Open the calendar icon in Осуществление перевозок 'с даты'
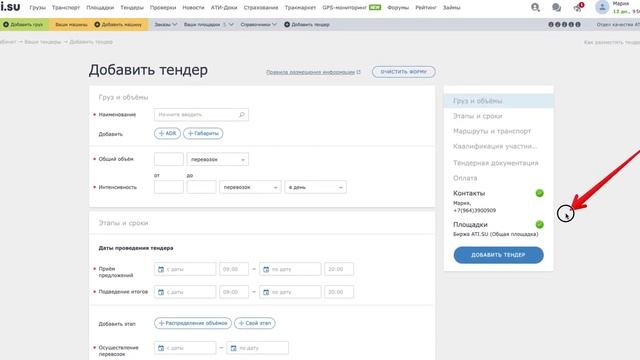Screen dimensions: 640x360 tap(161, 348)
